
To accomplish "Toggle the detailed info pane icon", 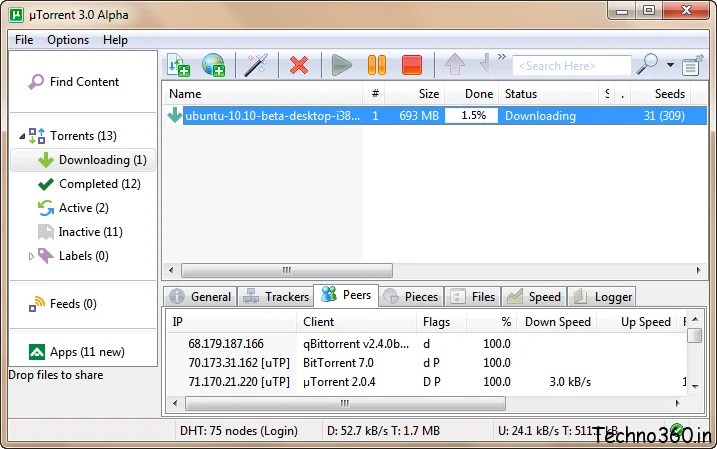I will point(692,65).
